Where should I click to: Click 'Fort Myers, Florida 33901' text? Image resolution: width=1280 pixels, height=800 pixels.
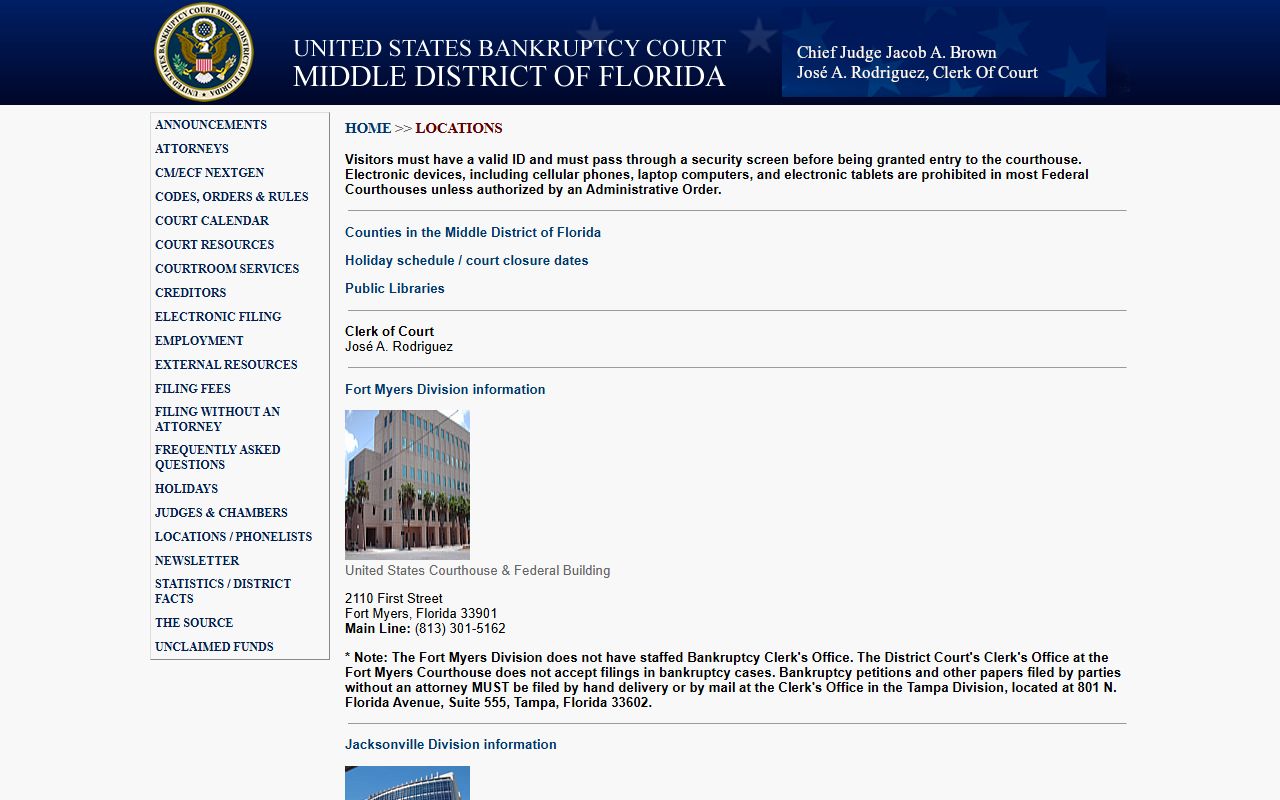coord(421,614)
